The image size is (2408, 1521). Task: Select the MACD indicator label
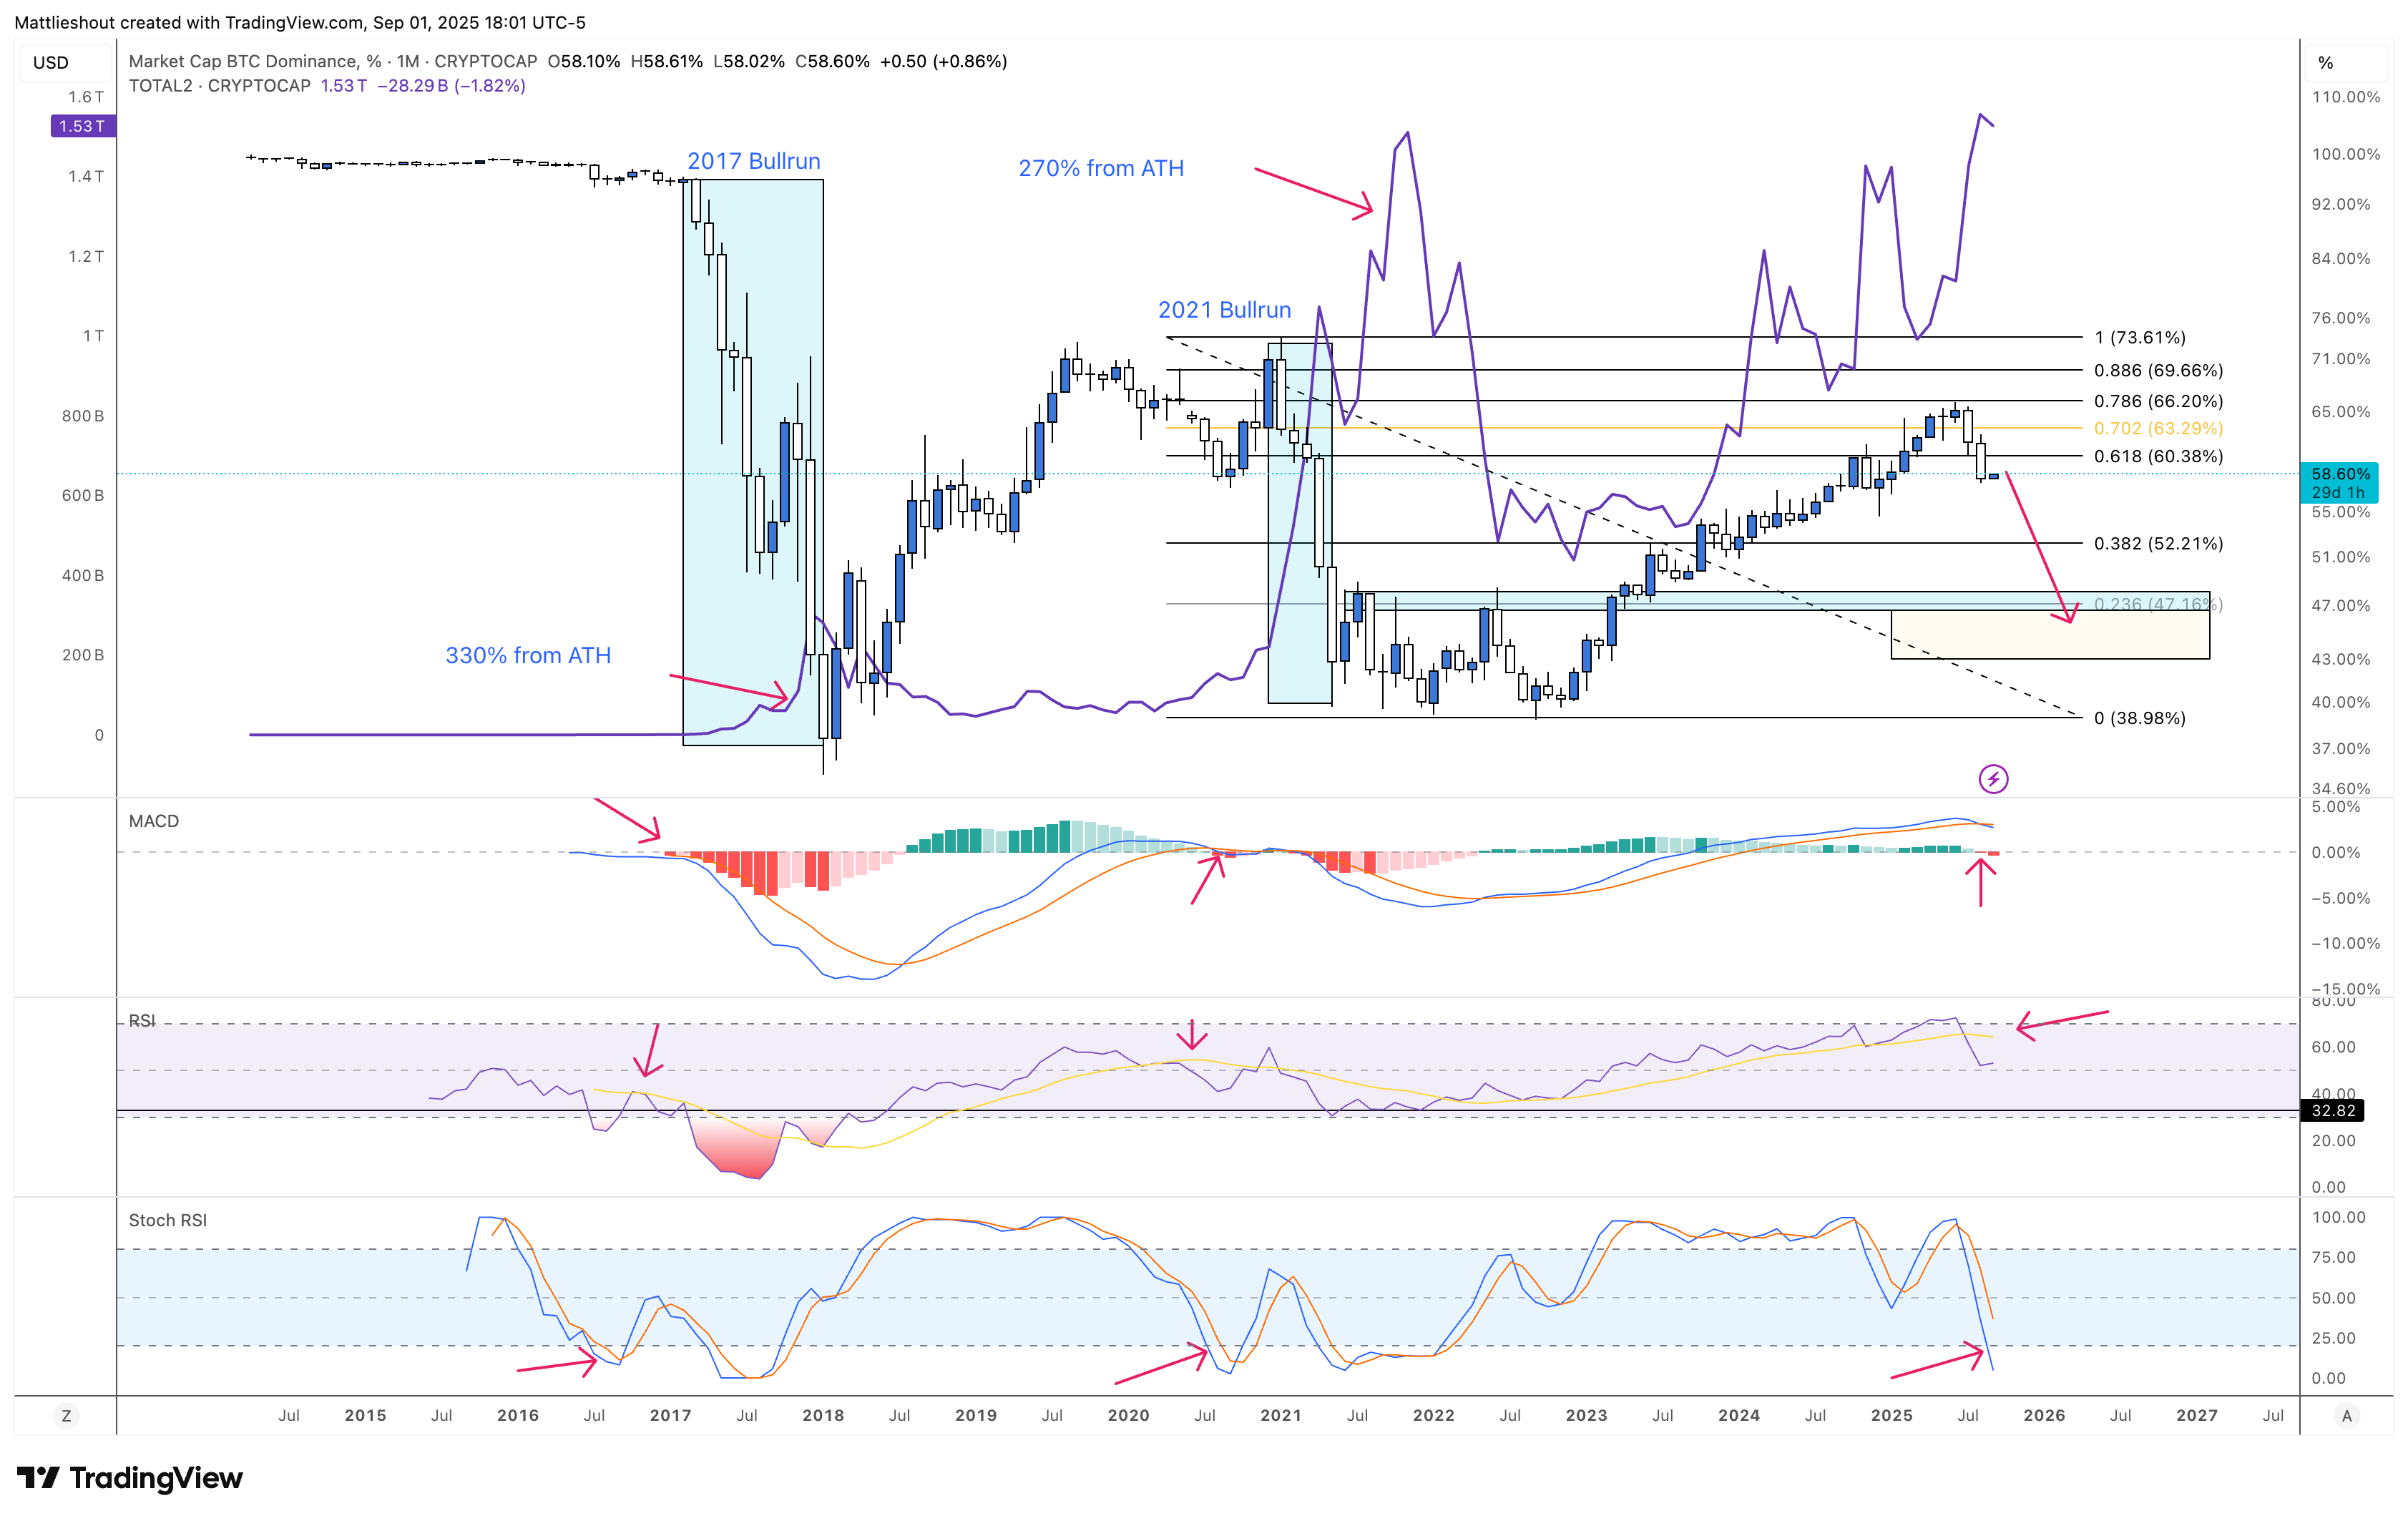point(154,821)
